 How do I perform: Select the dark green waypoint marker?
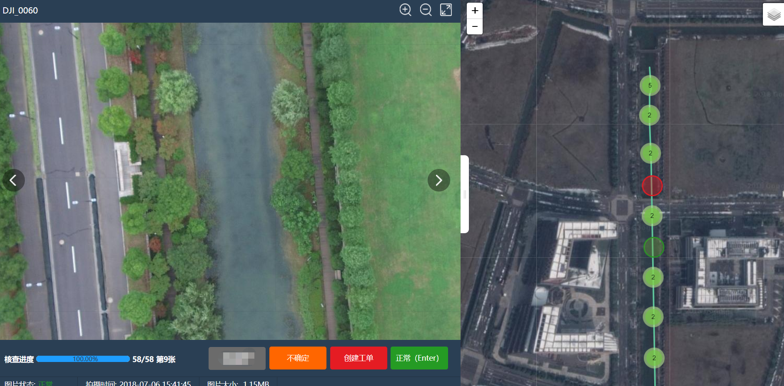tap(653, 247)
